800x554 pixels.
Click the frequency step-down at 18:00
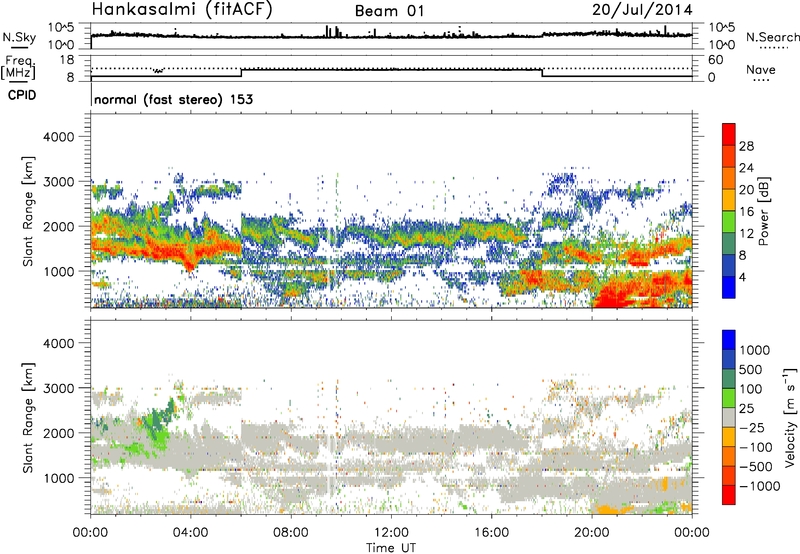click(x=542, y=73)
